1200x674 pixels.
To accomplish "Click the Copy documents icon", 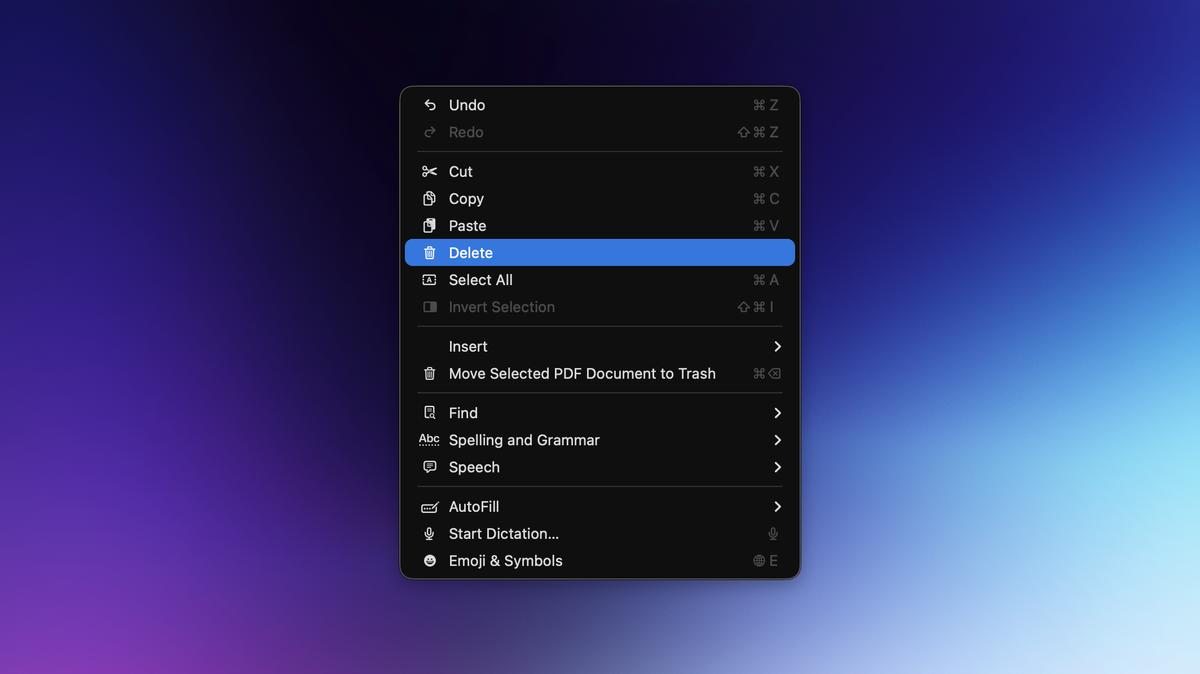I will (430, 199).
